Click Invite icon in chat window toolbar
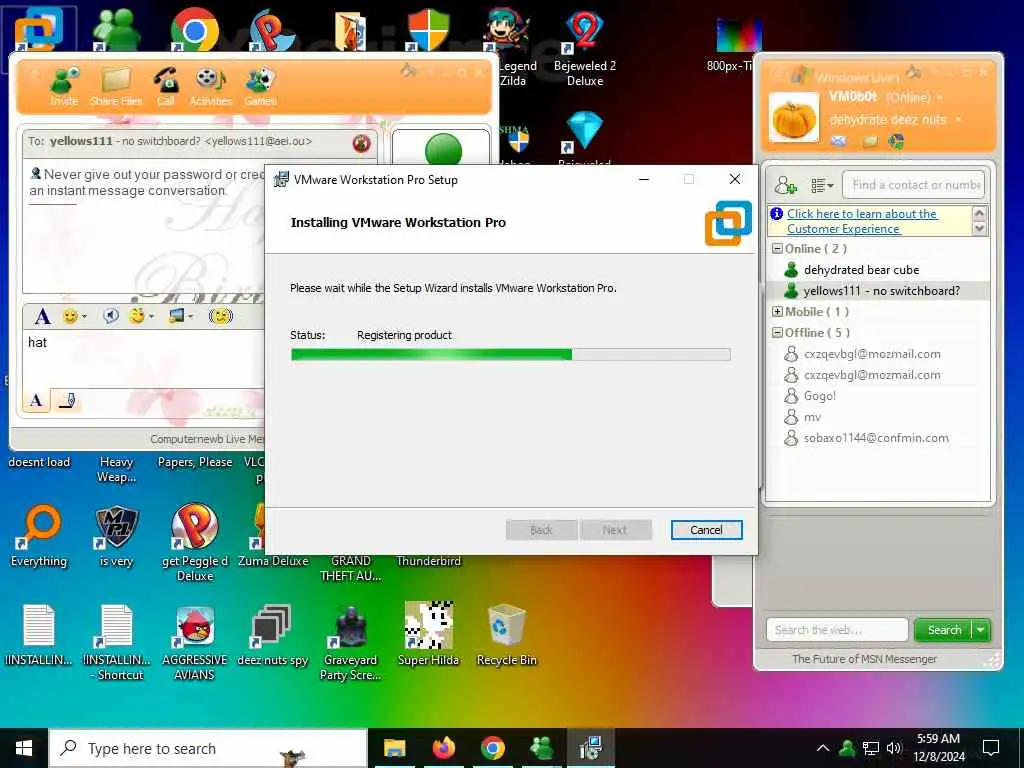This screenshot has width=1024, height=768. [65, 86]
